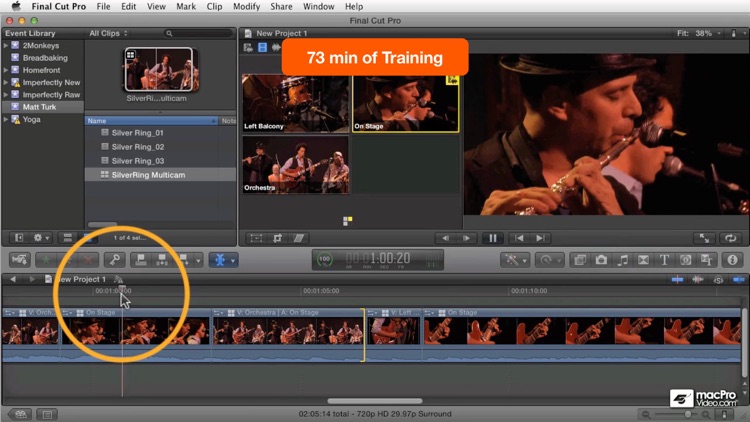Select the Matt Turk event
This screenshot has height=422, width=750.
(x=43, y=107)
